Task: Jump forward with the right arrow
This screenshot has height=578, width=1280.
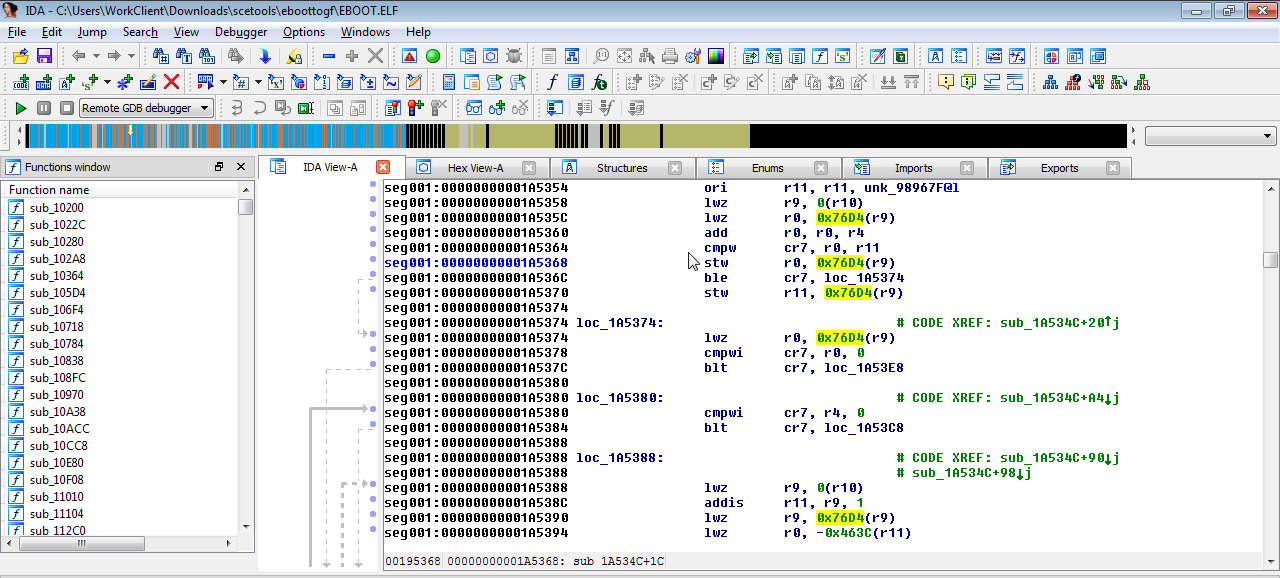Action: [x=114, y=56]
